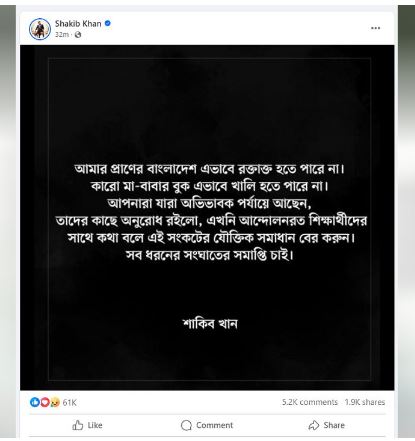Open the 32m timestamp link
Viewport: 415px width, 441px height.
click(62, 35)
